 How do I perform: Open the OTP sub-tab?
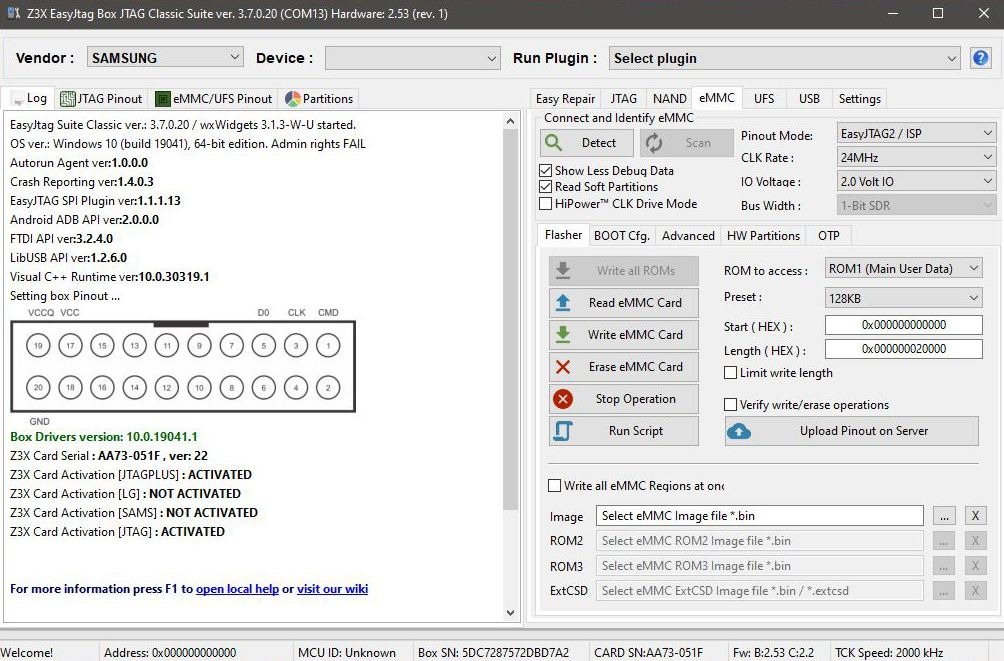(x=829, y=236)
